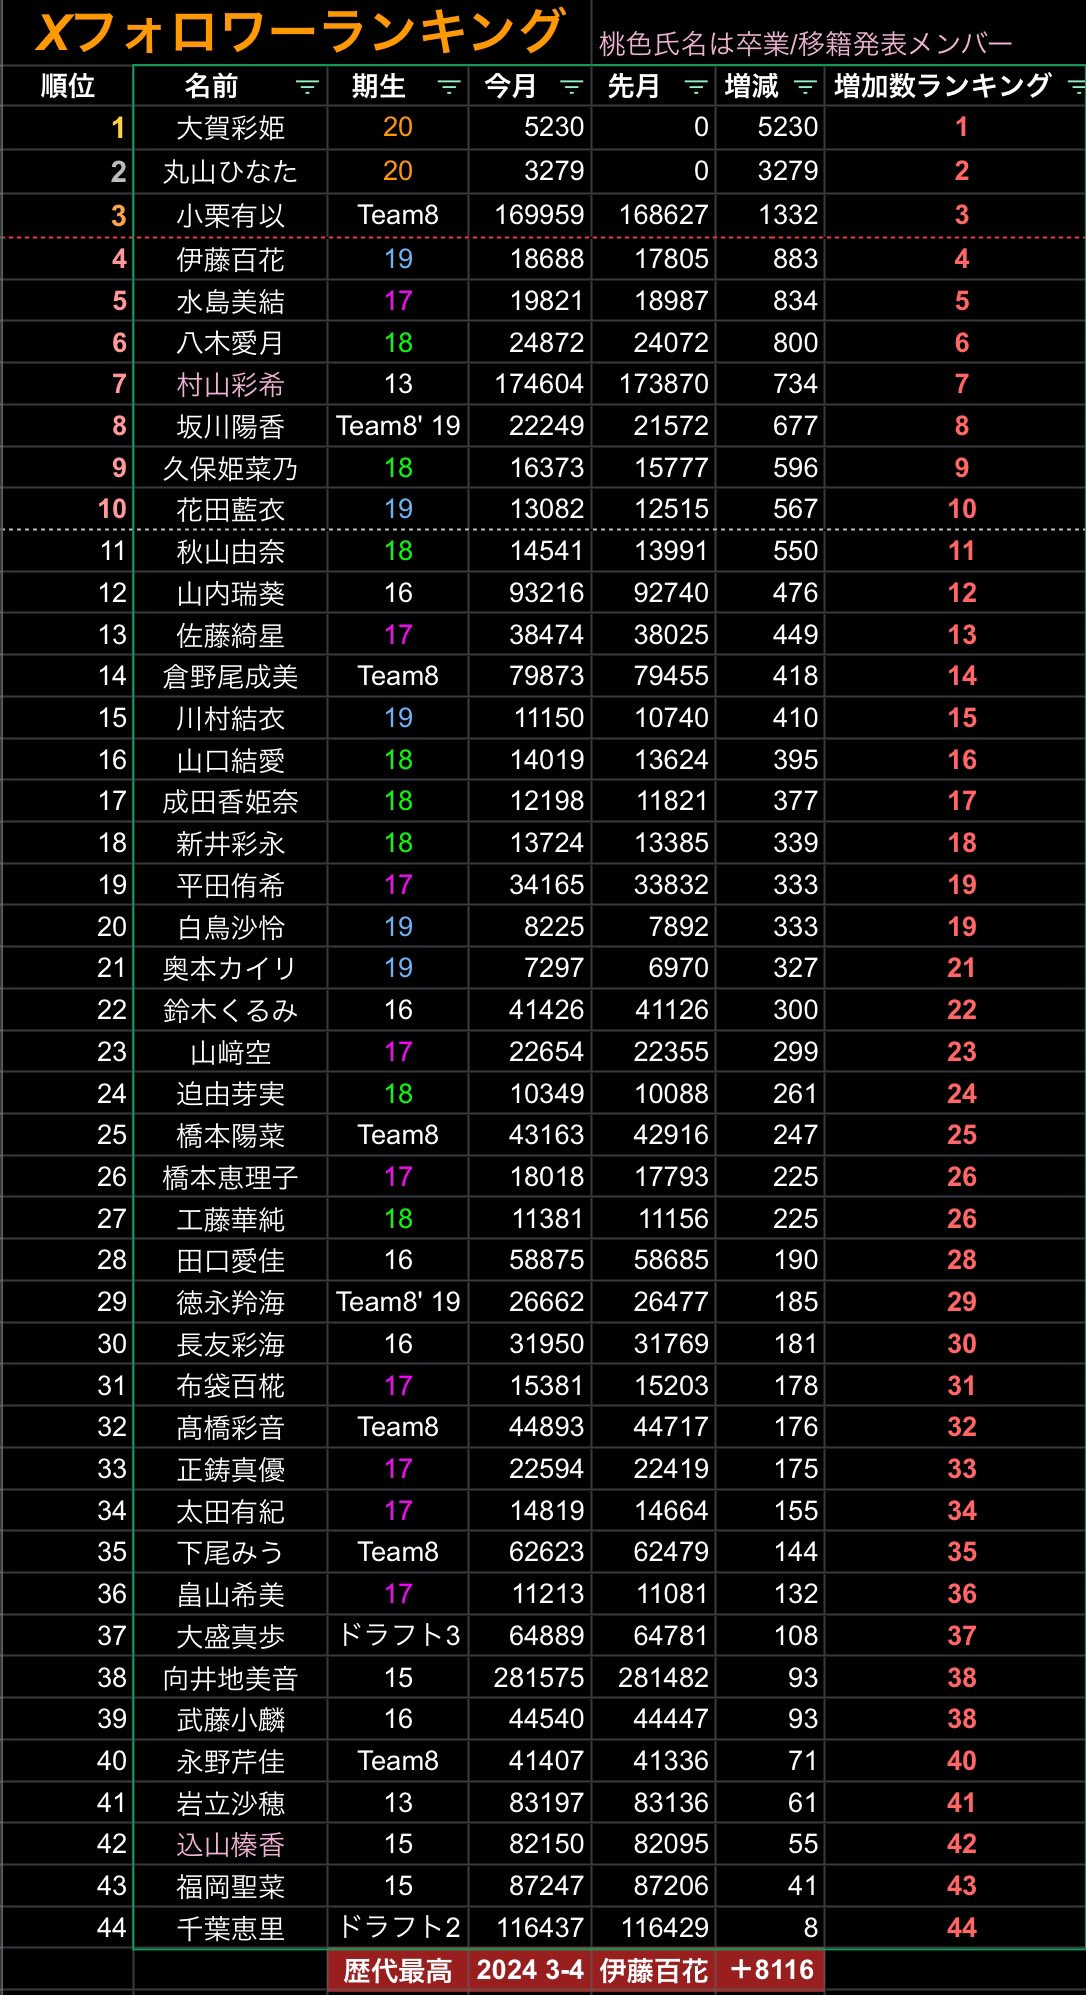Screen dimensions: 1086x1995
Task: Select the name cell 田口愛佳
Action: pos(230,1260)
